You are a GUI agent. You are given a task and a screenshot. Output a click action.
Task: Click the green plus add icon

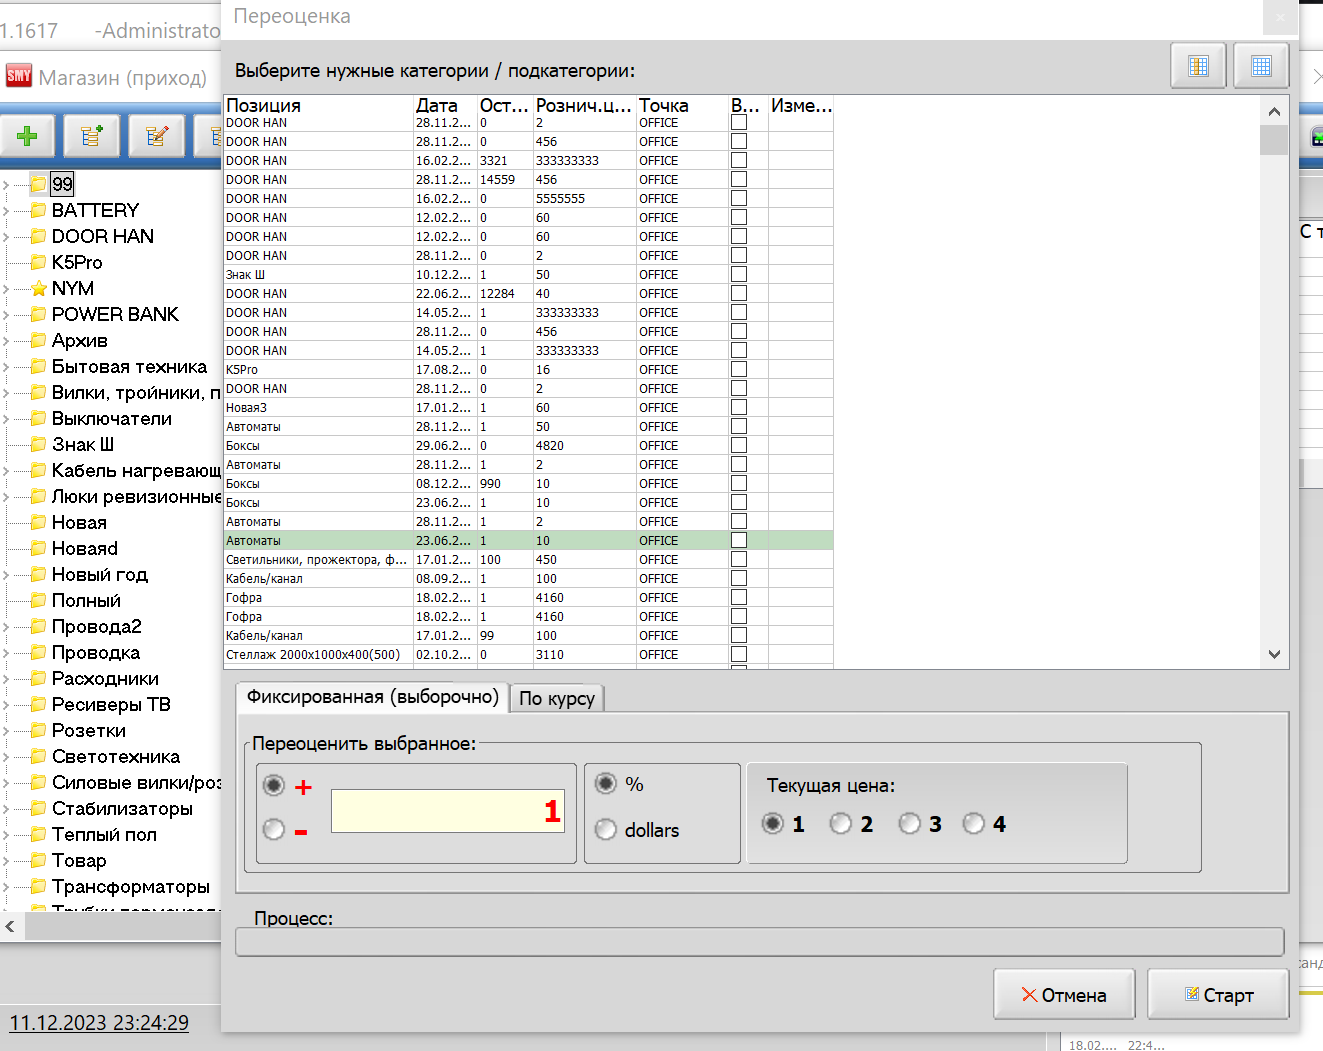point(28,136)
